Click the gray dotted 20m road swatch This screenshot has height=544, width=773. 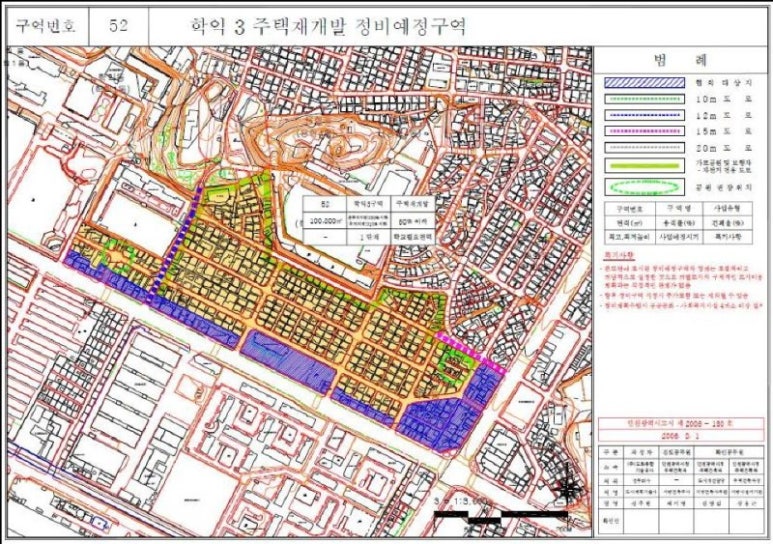644,147
